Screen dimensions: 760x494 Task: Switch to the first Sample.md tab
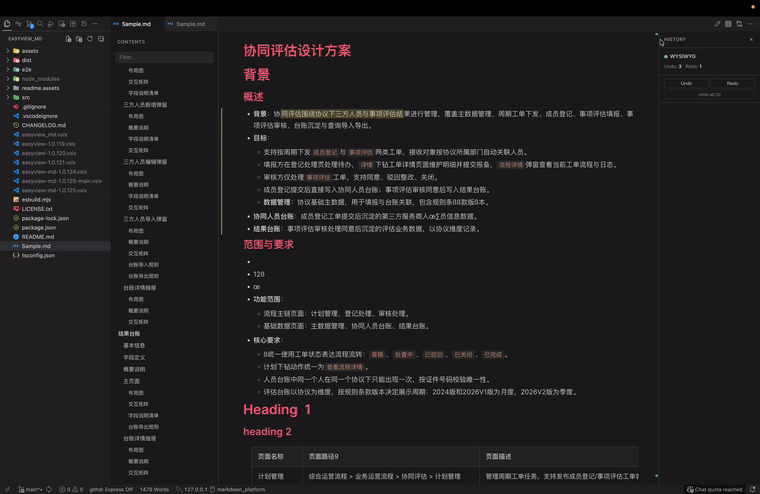(x=136, y=24)
